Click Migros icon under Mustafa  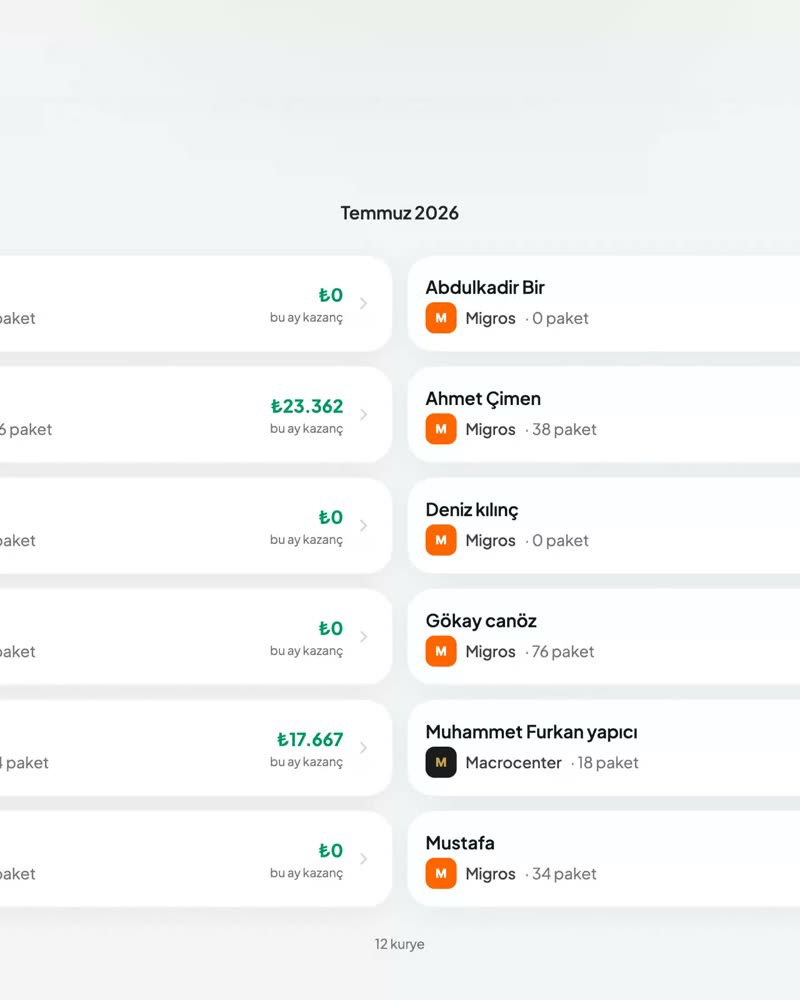point(441,873)
